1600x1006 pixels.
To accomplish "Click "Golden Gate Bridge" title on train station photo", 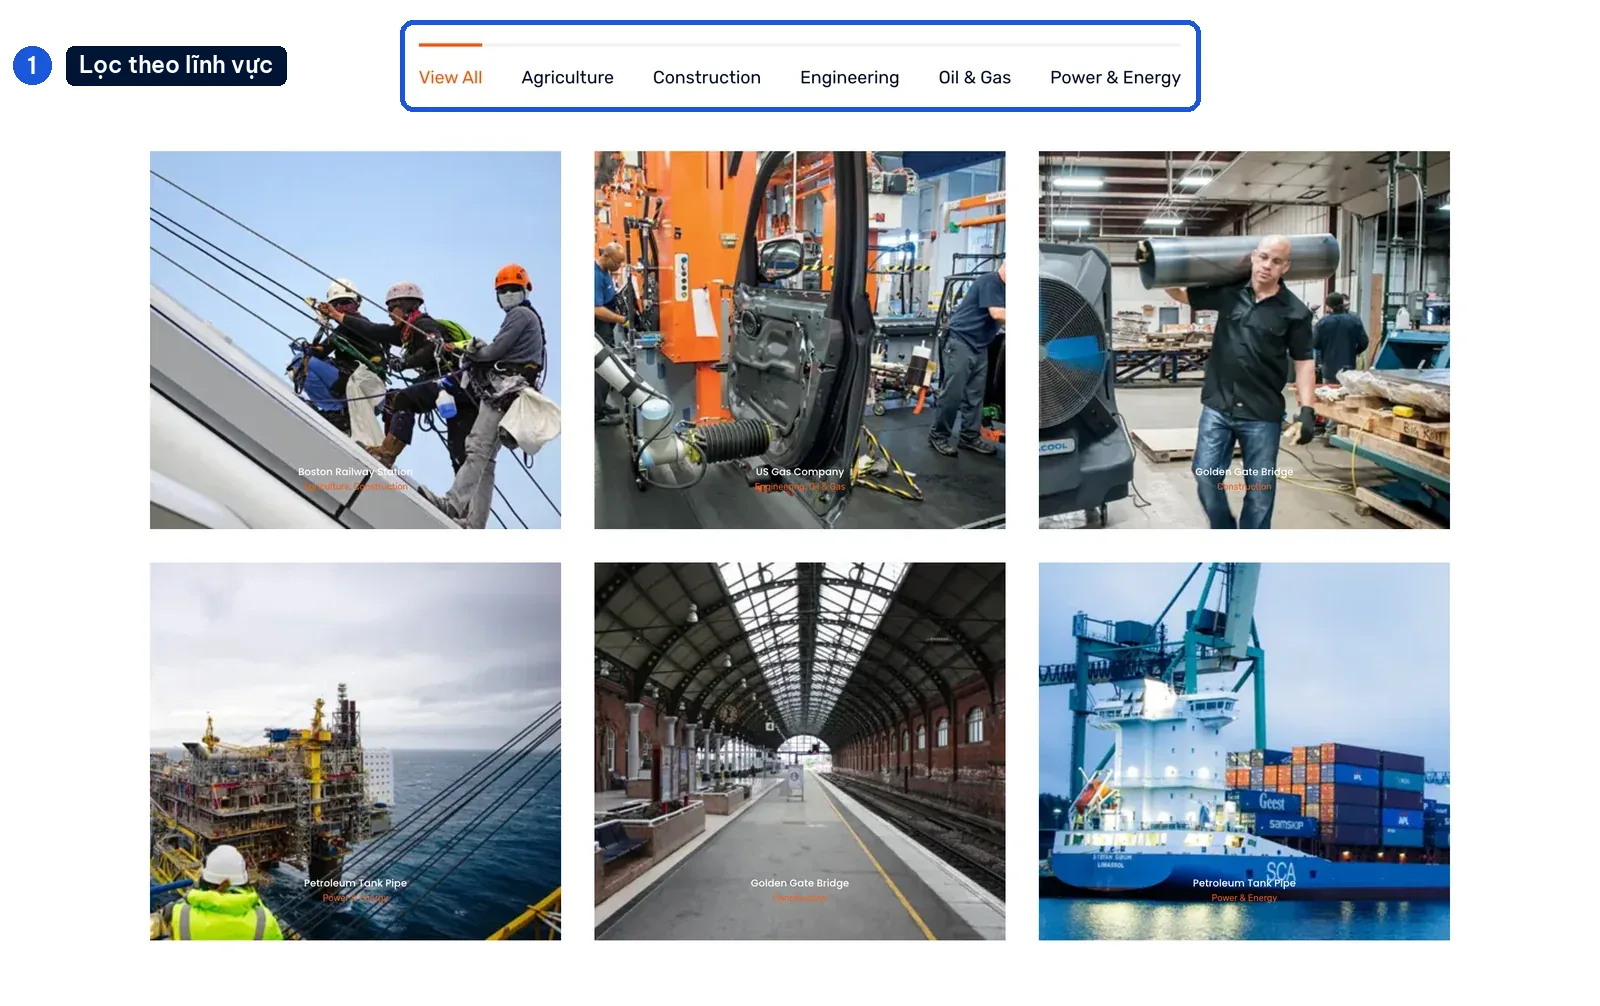I will pos(800,883).
